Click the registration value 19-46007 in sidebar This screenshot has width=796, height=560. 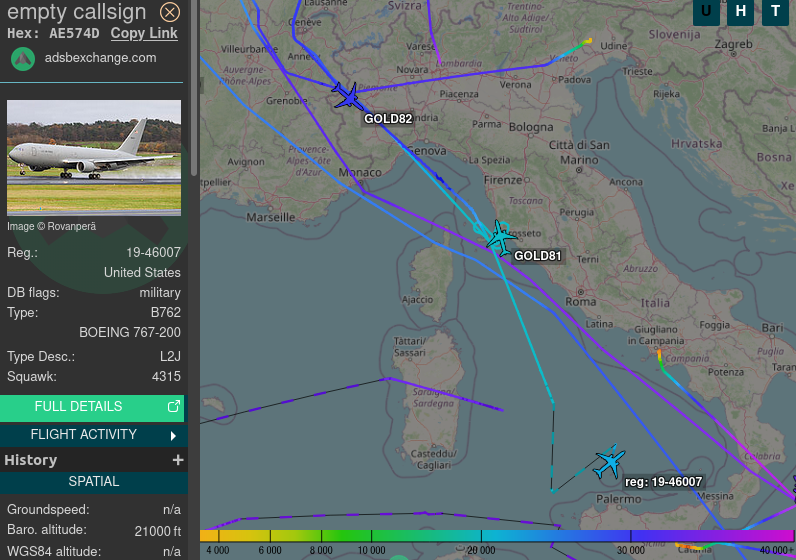[153, 252]
